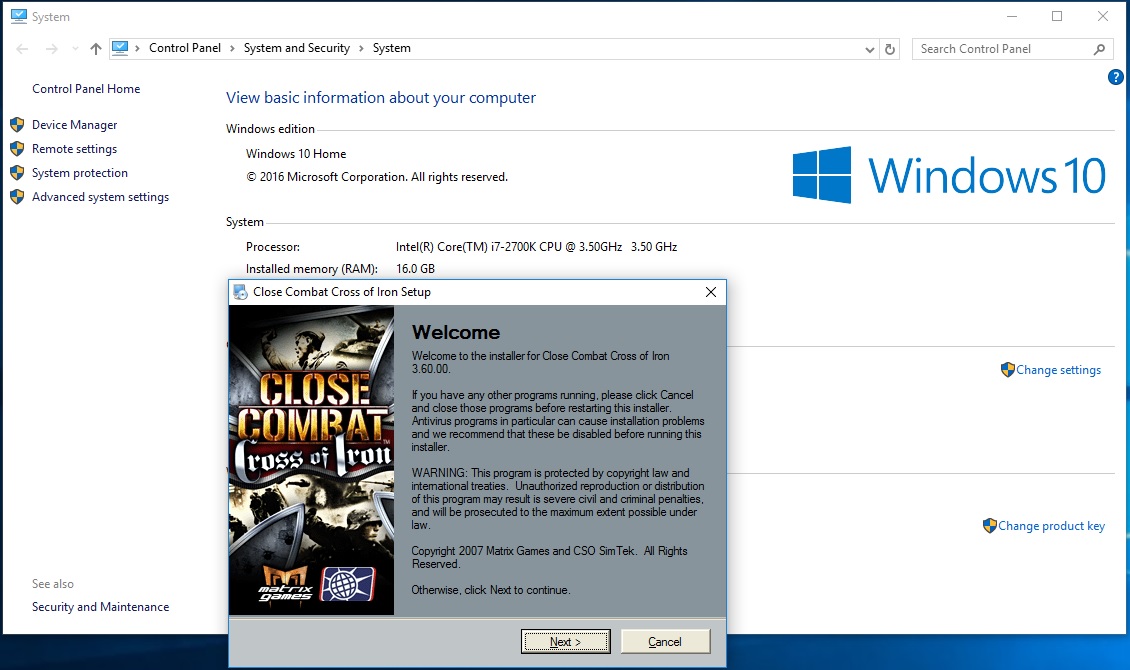Open Remote settings link
The width and height of the screenshot is (1130, 670).
click(74, 148)
